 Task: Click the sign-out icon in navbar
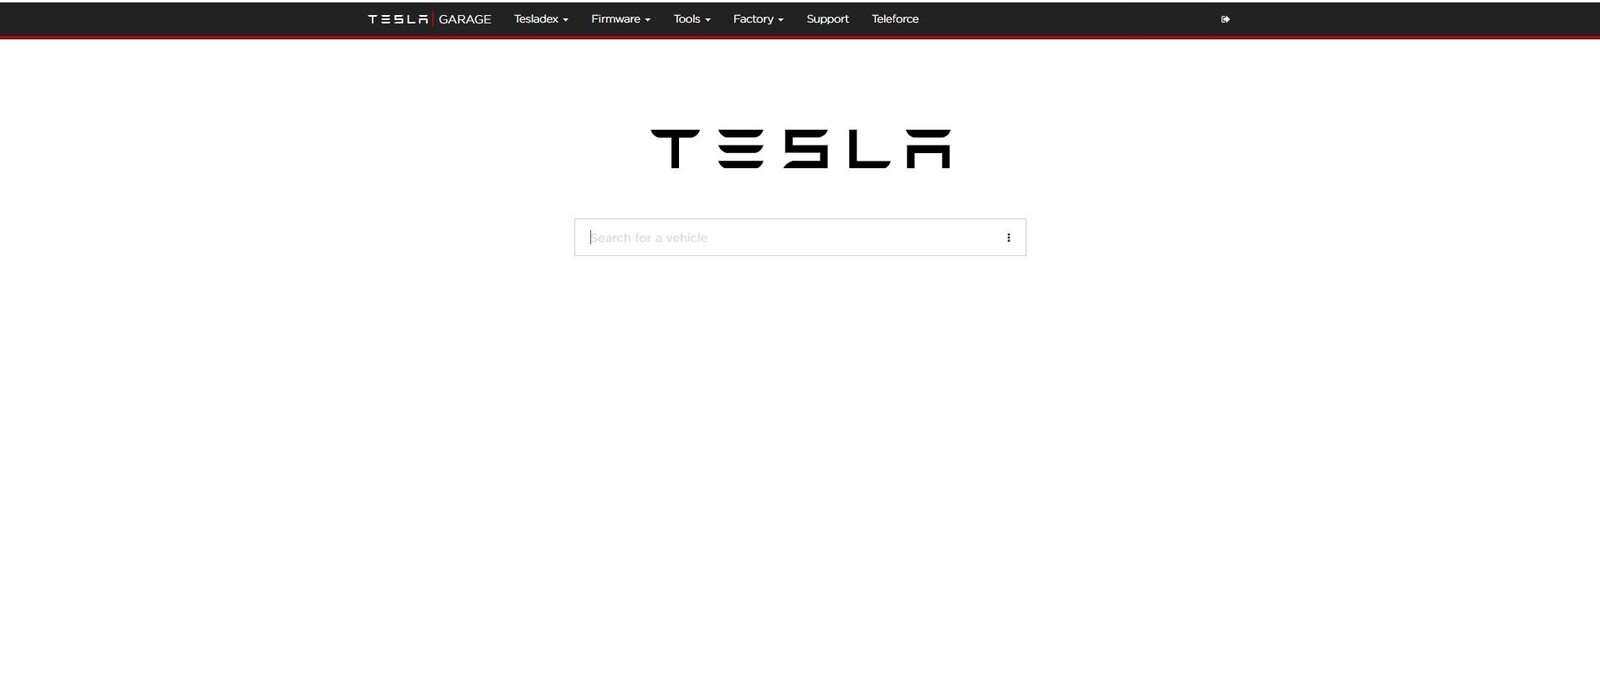tap(1225, 19)
